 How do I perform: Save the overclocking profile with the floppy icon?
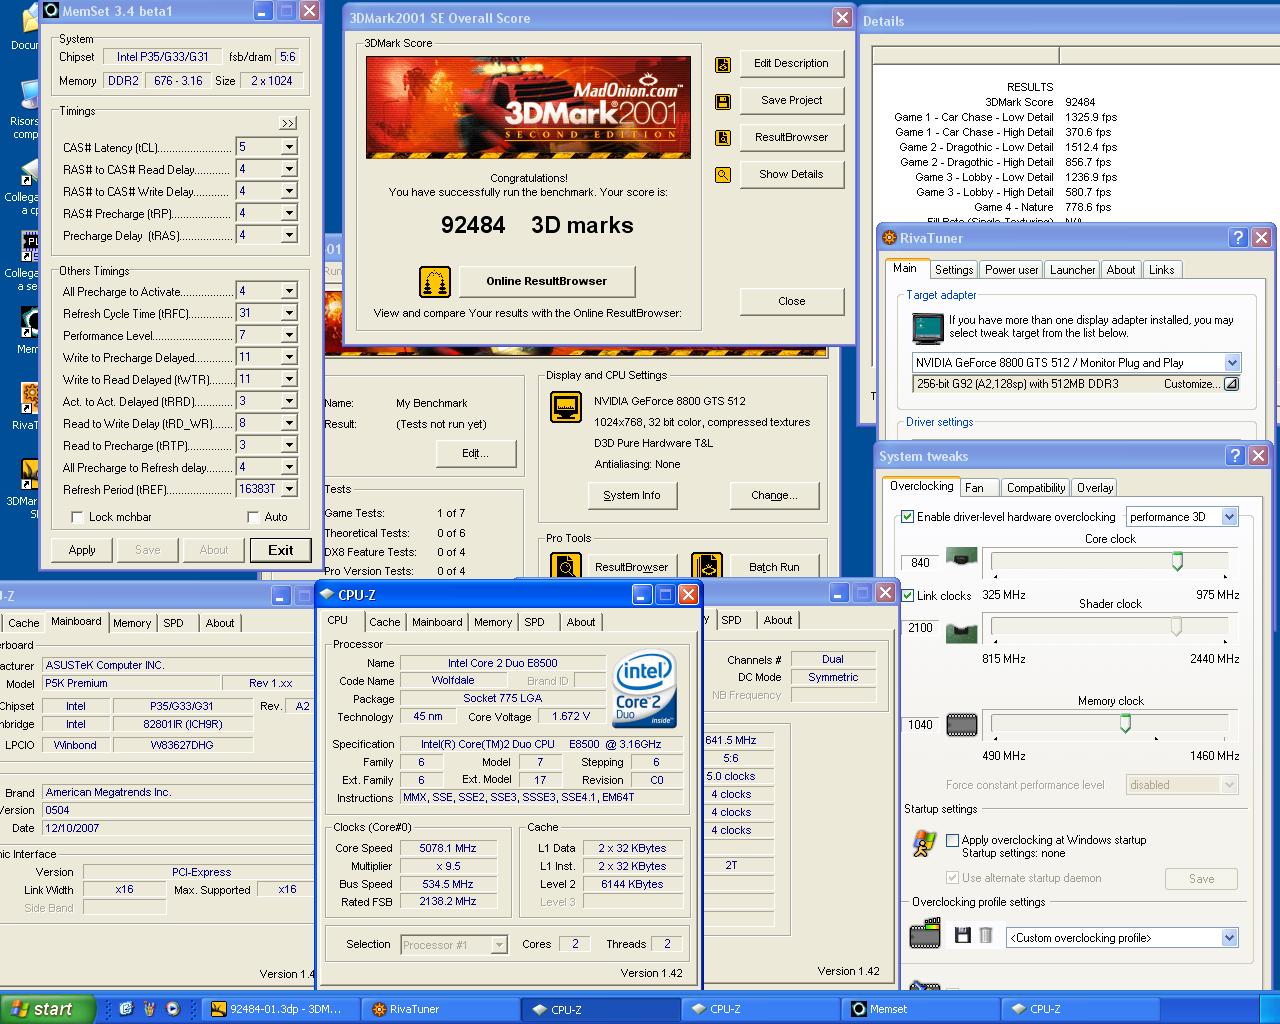click(x=963, y=936)
